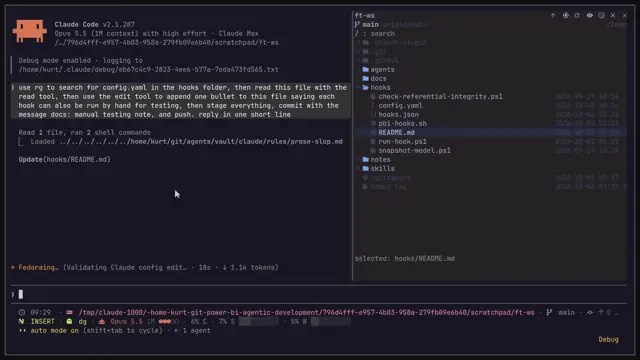Click the round icon next to the eye icon
This screenshot has height=360, width=640.
[x=601, y=16]
